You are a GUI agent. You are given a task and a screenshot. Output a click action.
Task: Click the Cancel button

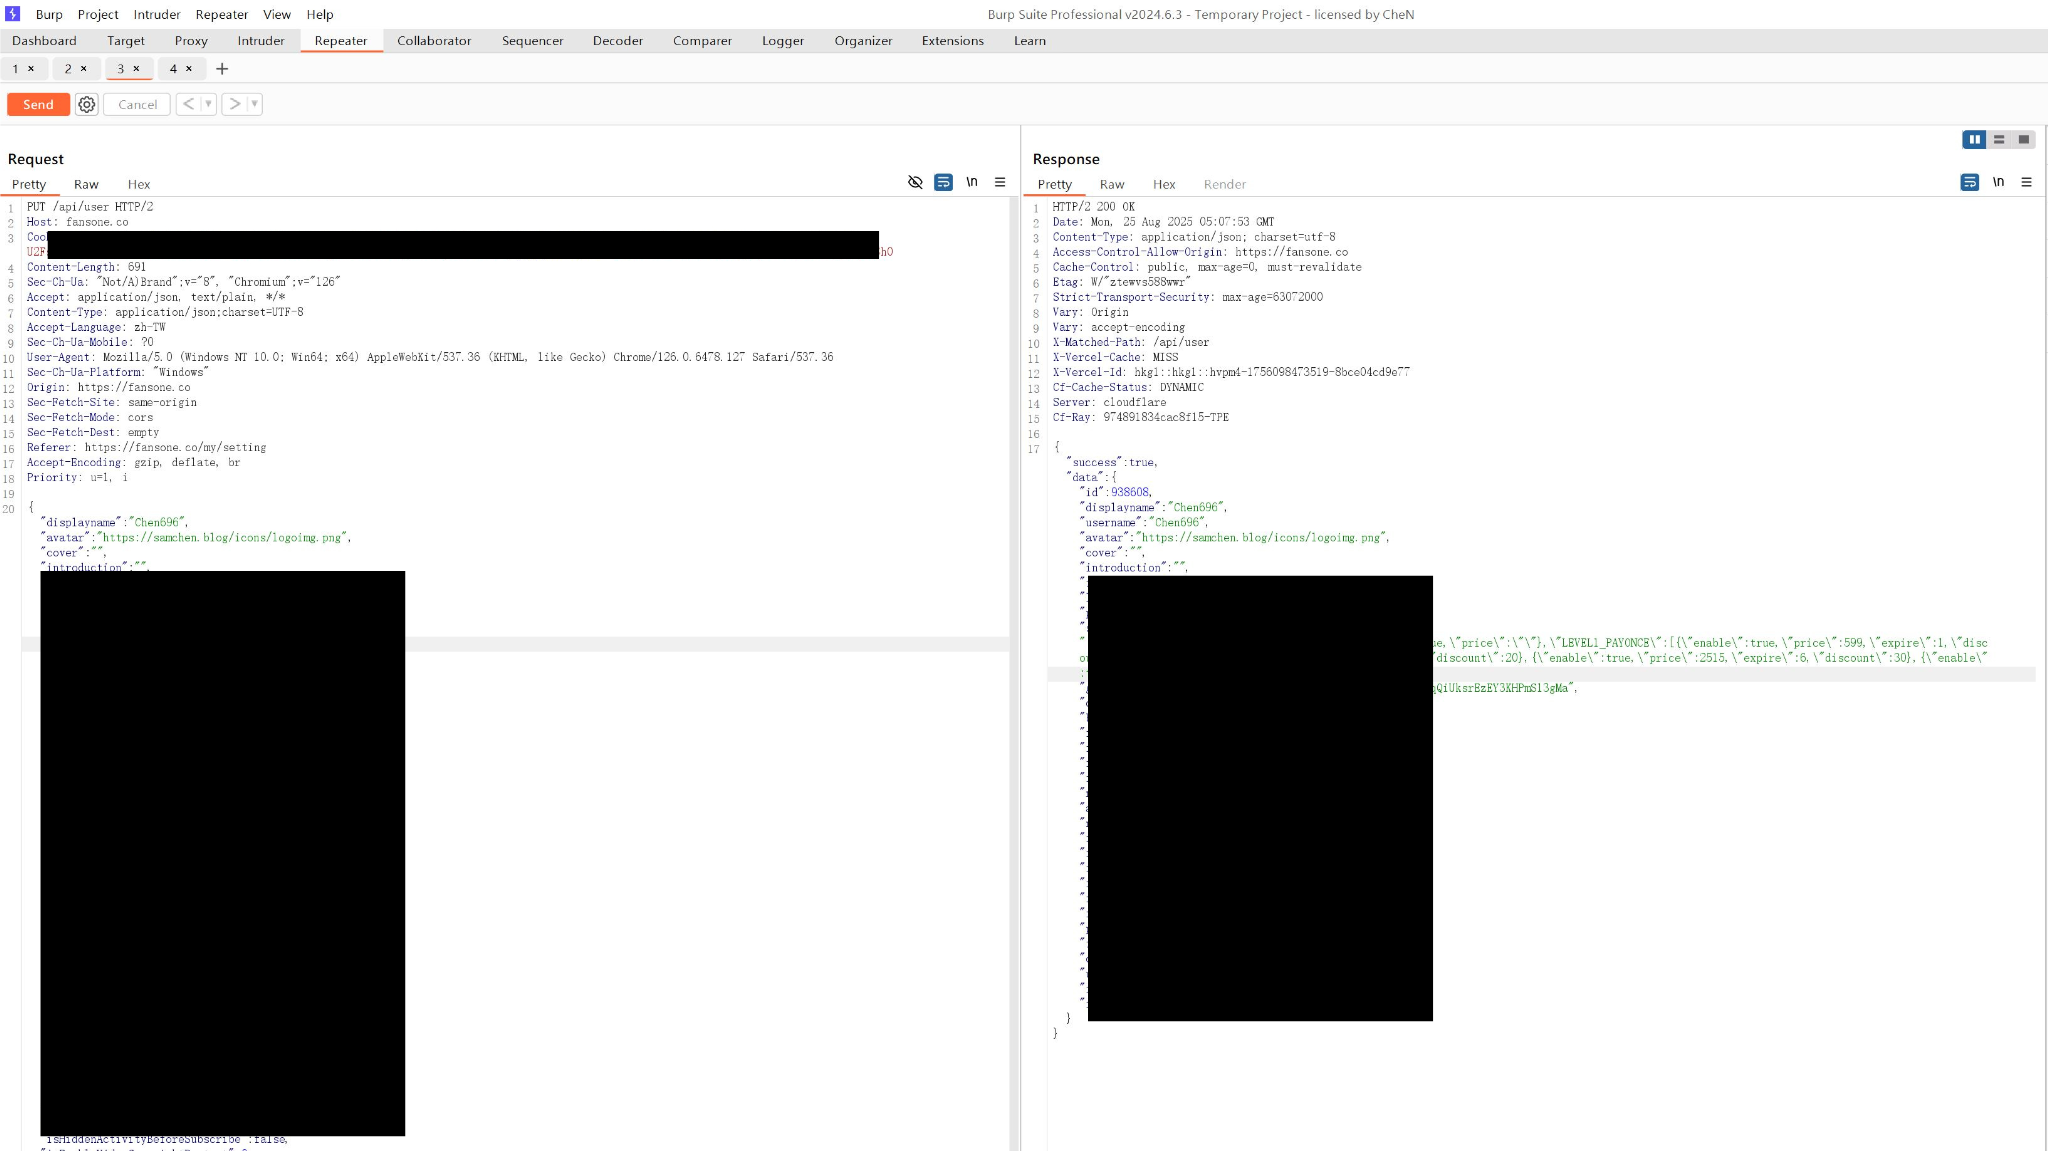point(137,104)
